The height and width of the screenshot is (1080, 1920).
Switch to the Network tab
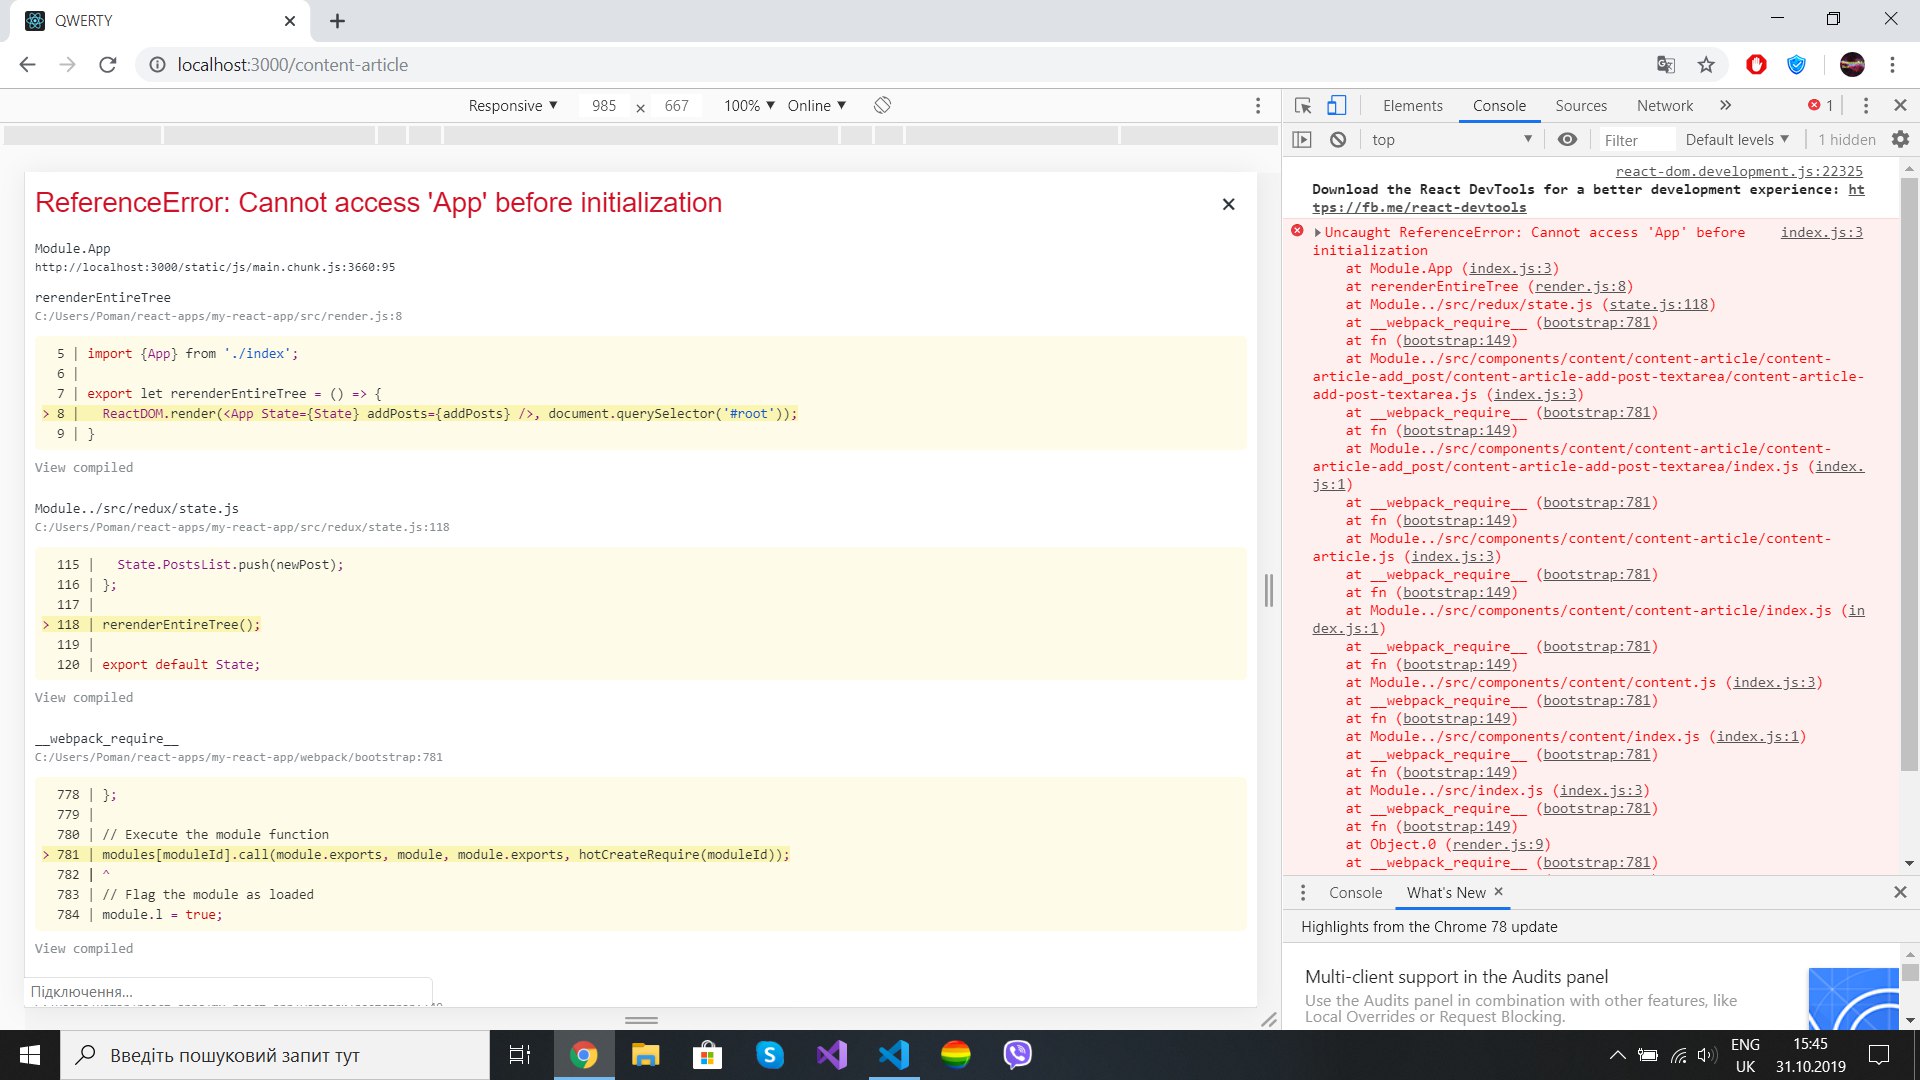click(x=1664, y=106)
